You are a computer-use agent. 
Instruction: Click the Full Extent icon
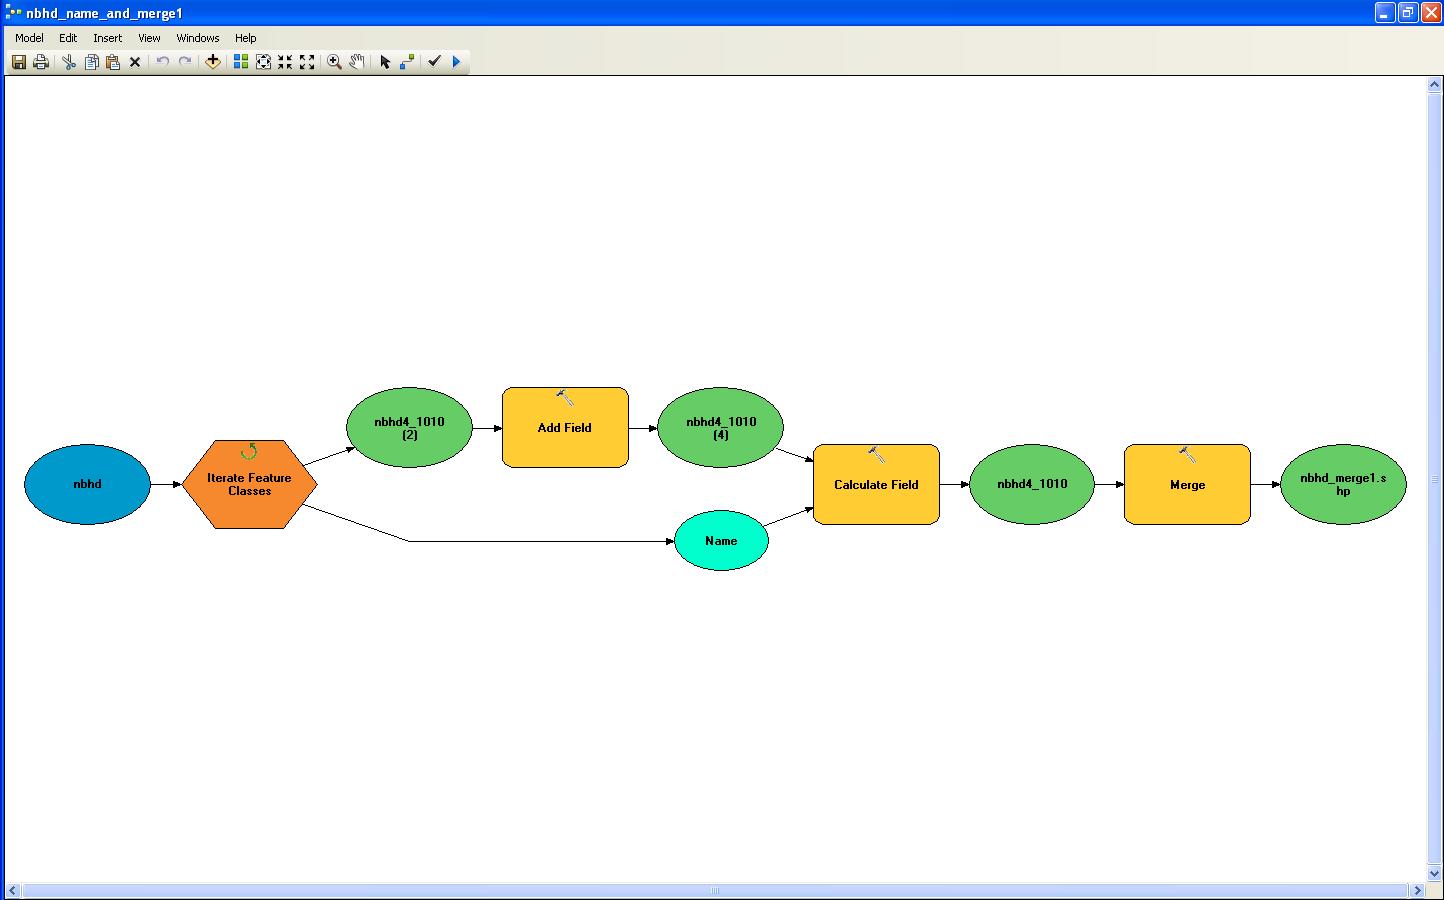(263, 62)
